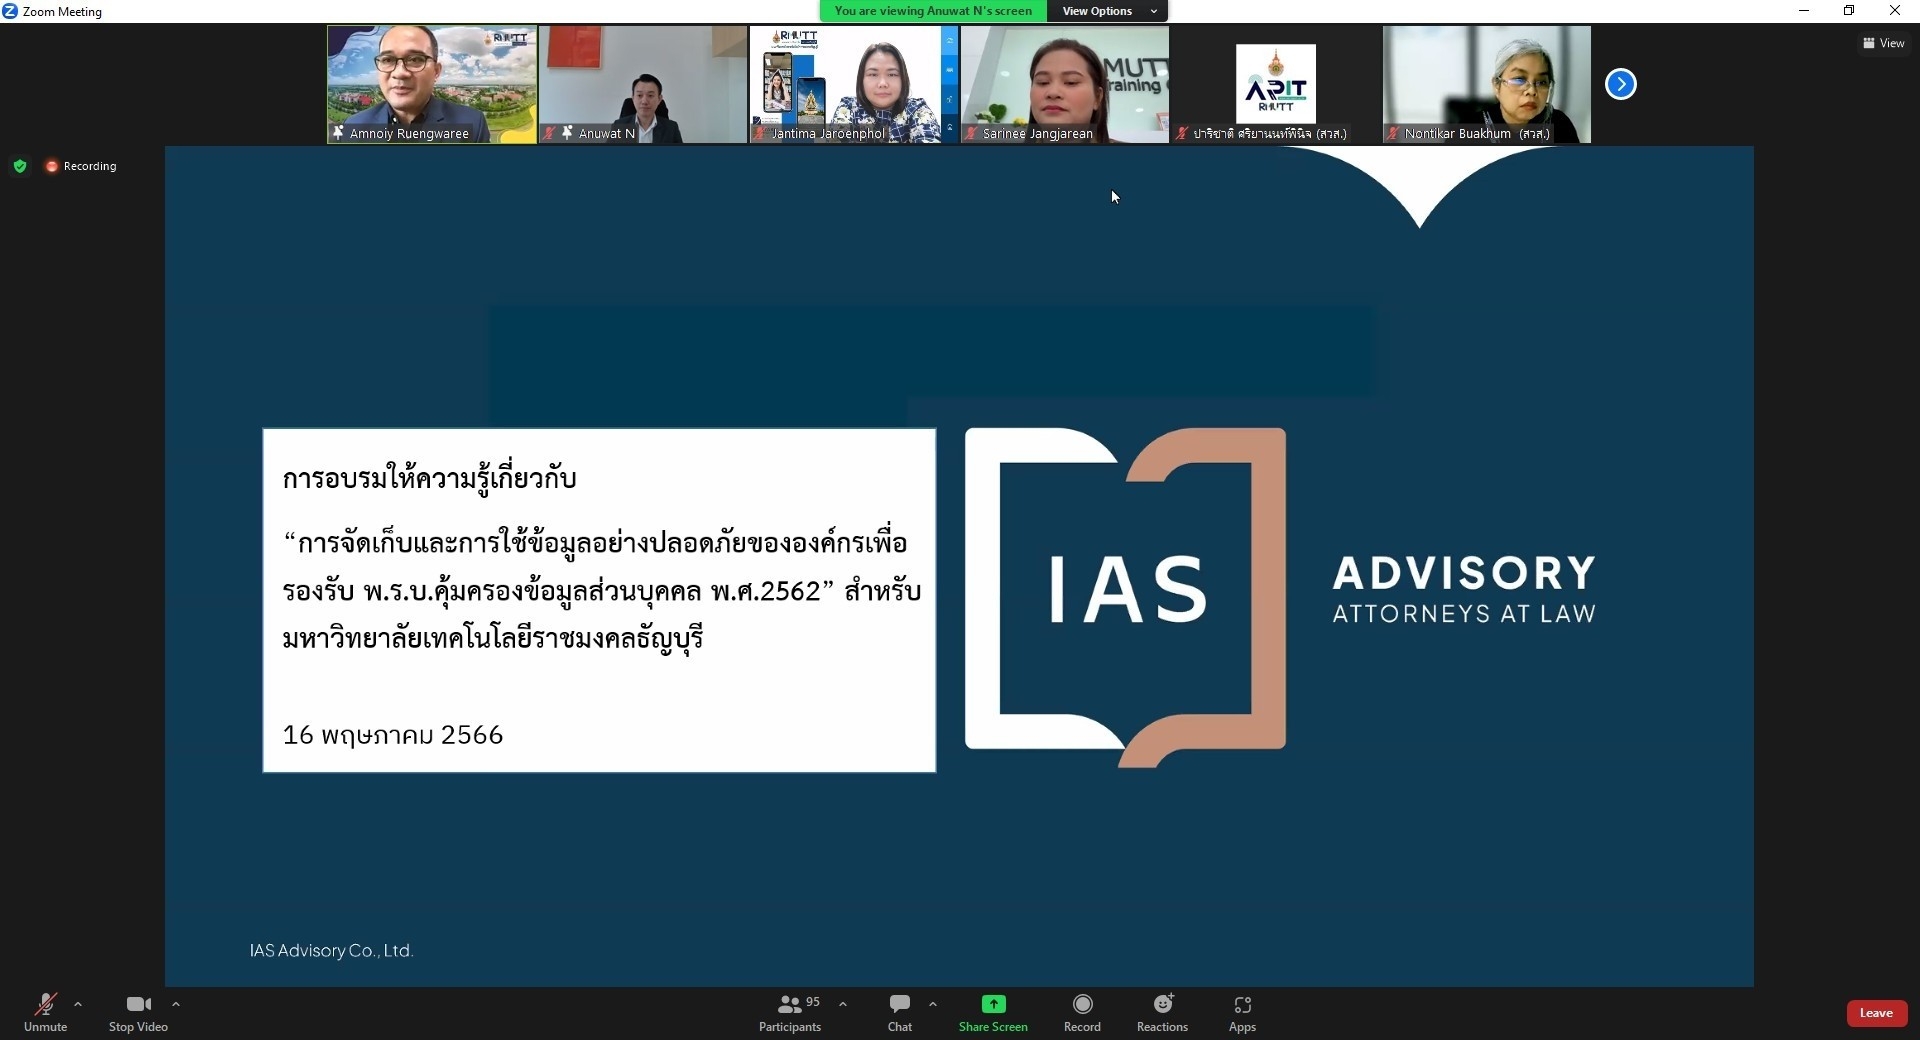1920x1040 pixels.
Task: Click the green Share Screen button
Action: [993, 1012]
